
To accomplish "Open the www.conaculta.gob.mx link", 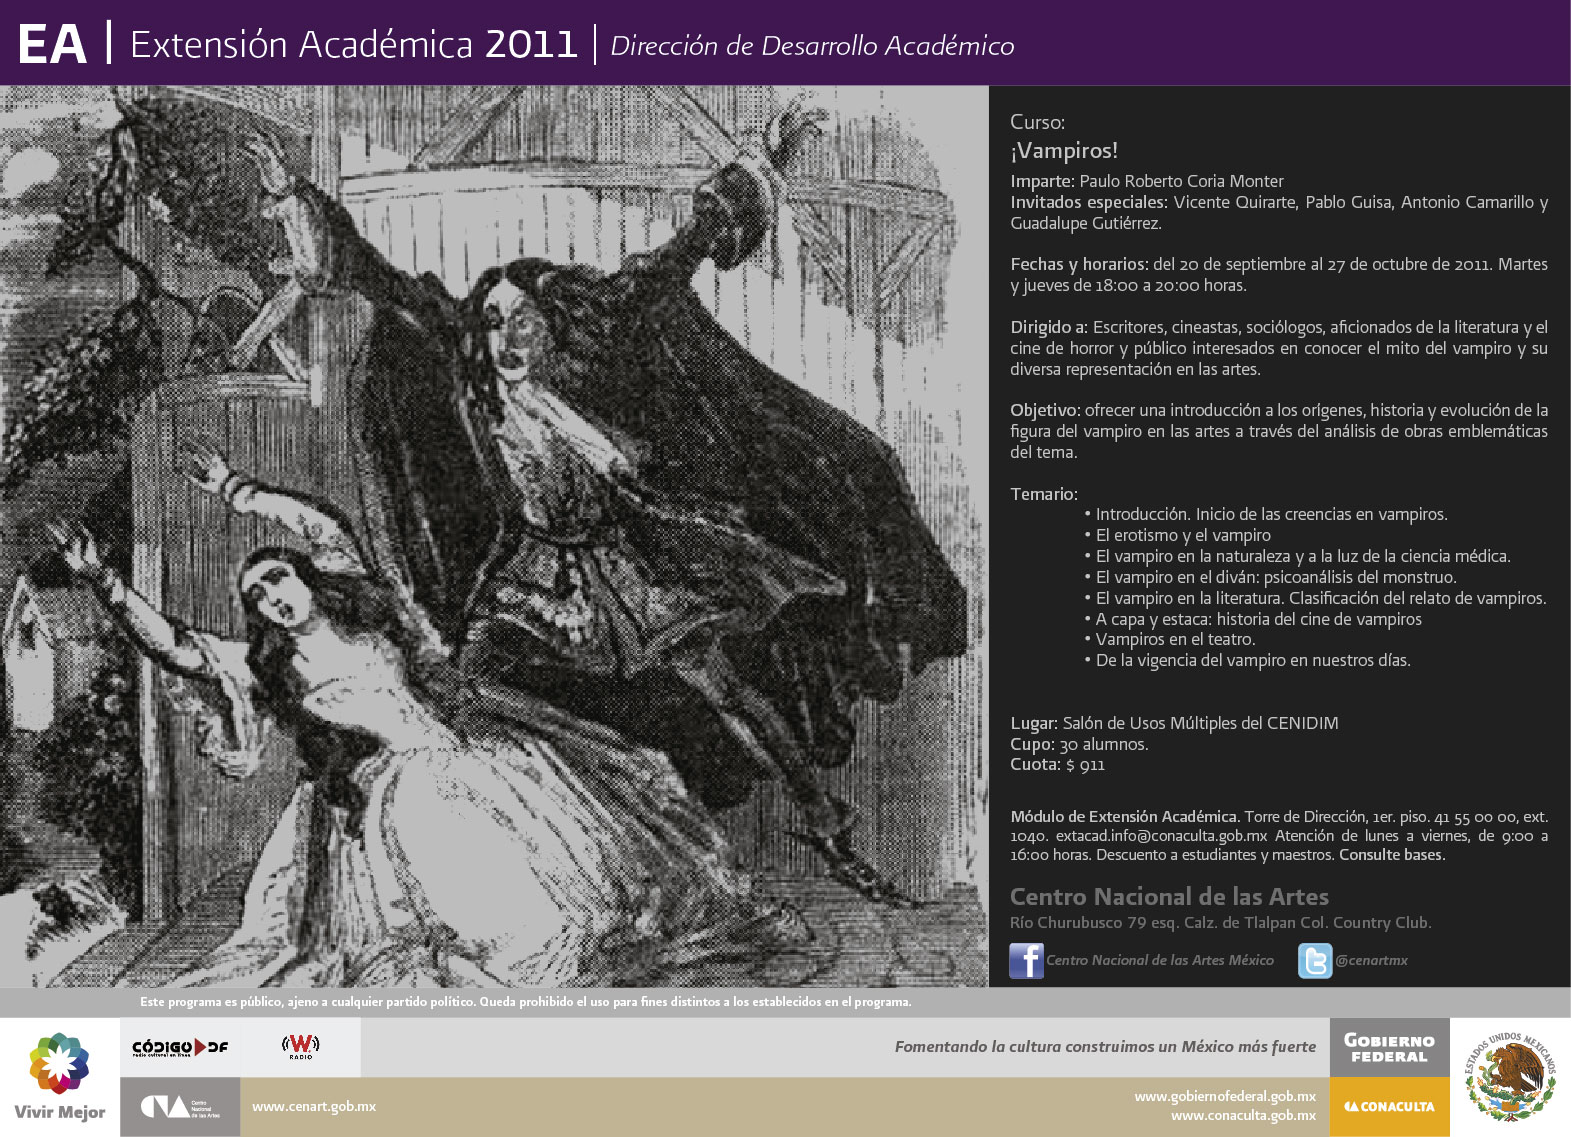I will pos(1243,1115).
